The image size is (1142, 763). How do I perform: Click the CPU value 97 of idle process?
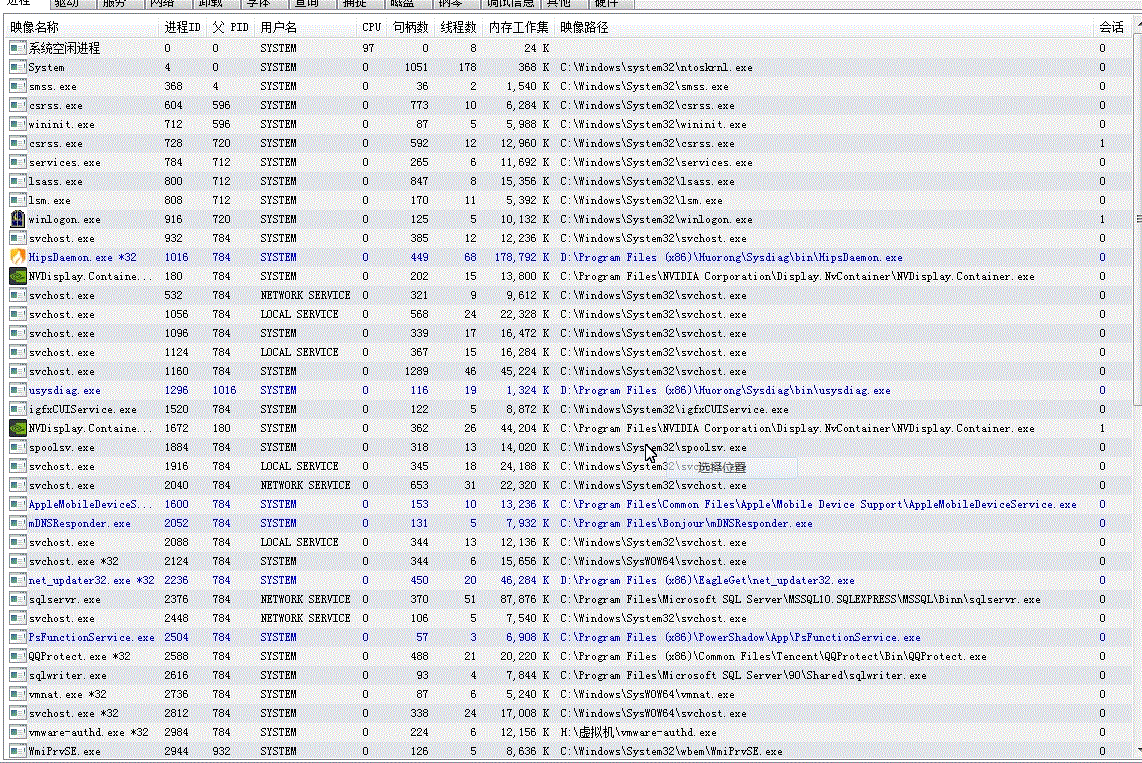click(369, 48)
